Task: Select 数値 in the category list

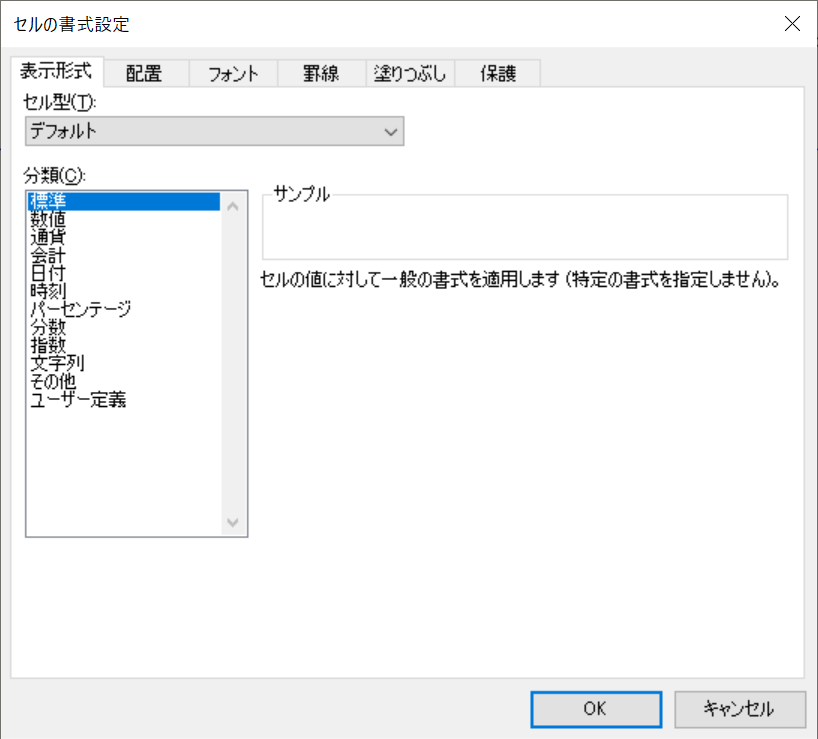Action: [124, 219]
